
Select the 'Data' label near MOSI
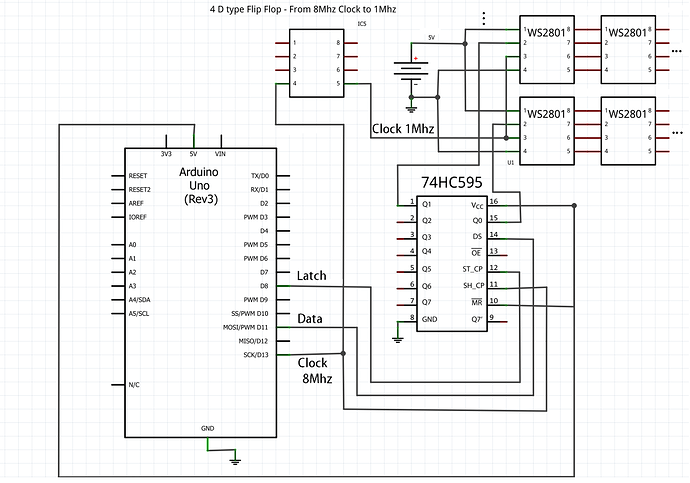click(x=310, y=318)
